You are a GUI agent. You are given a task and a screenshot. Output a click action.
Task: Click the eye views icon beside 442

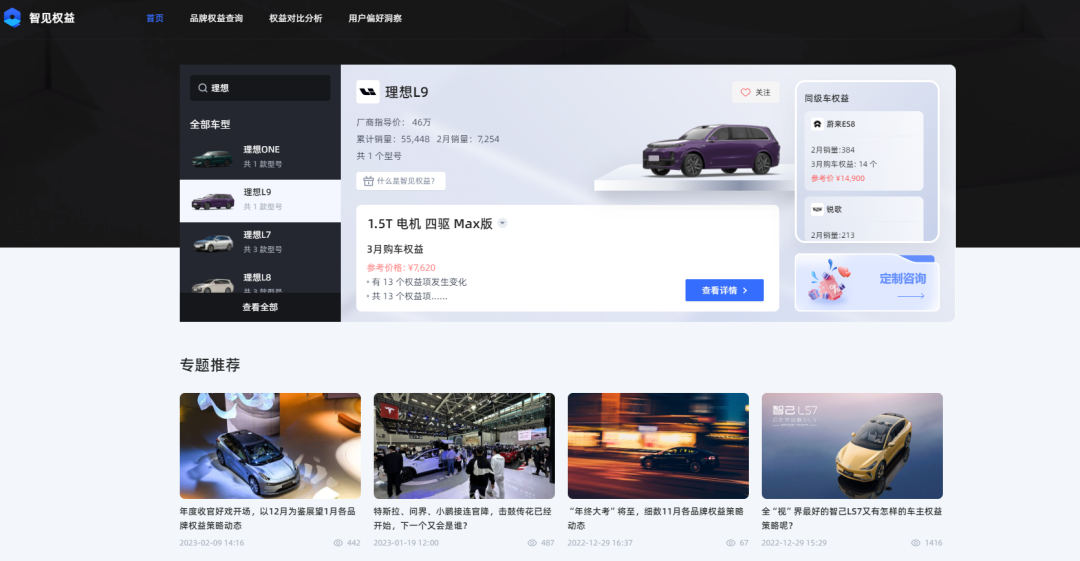(338, 543)
